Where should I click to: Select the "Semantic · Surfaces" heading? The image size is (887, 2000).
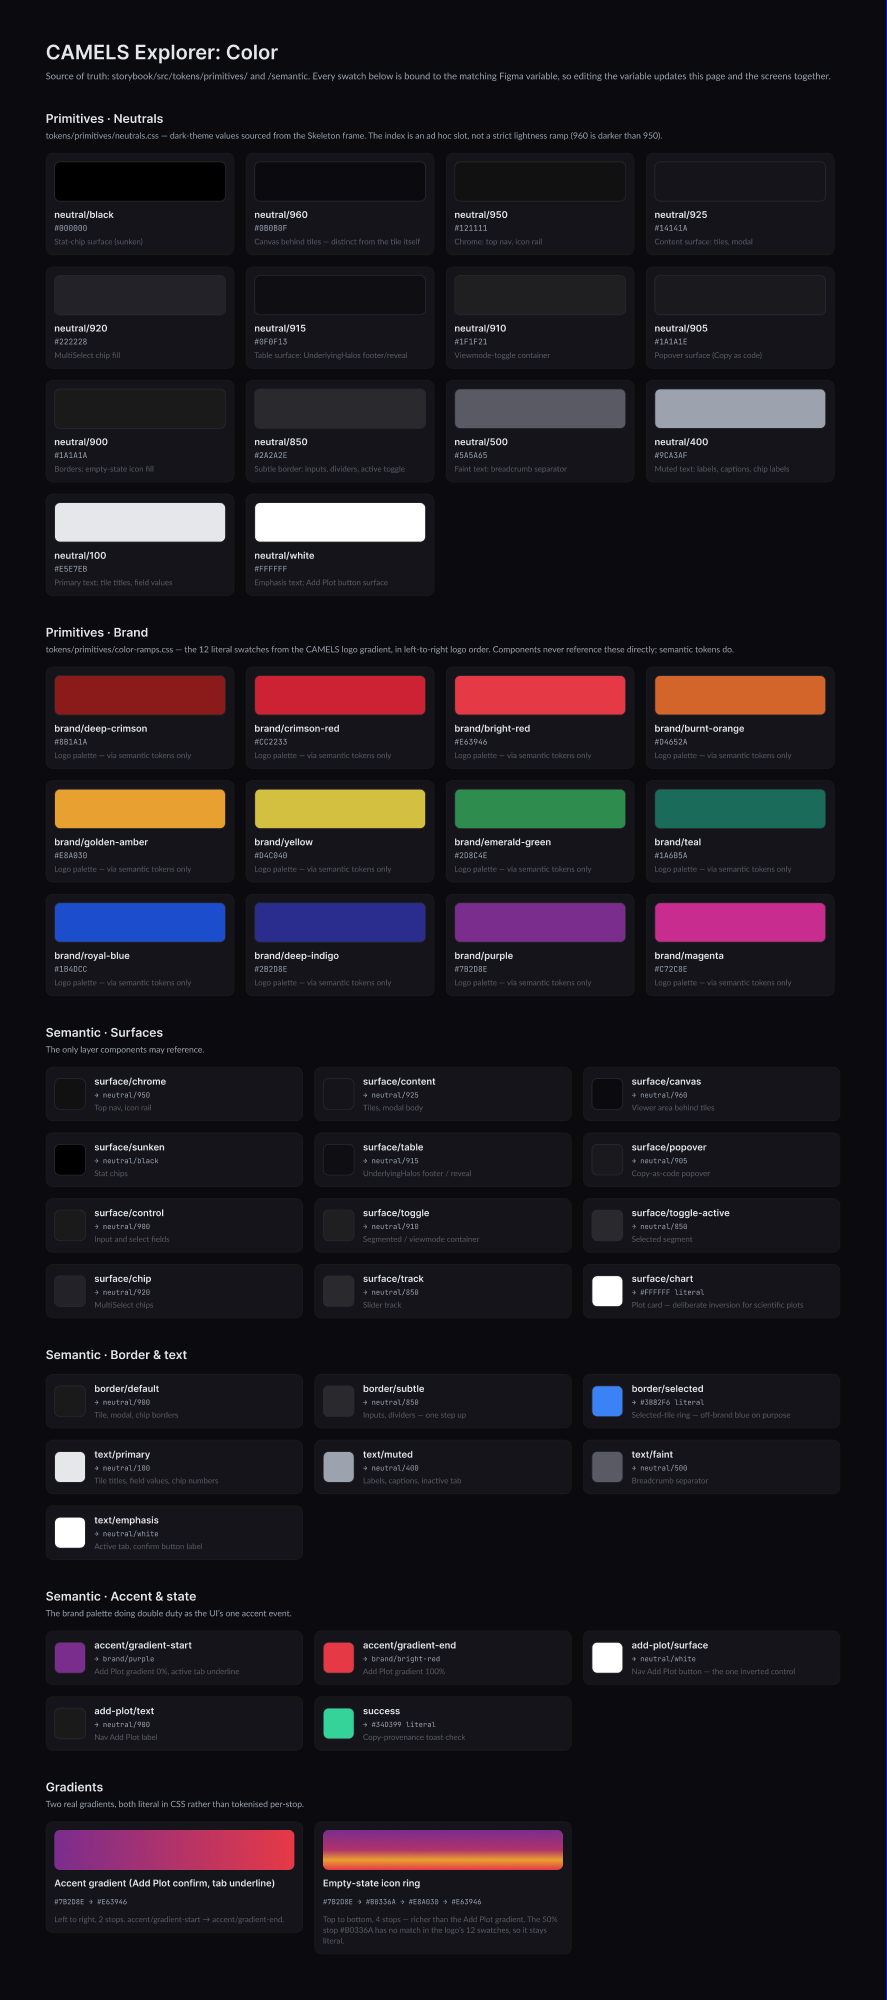[x=104, y=1032]
